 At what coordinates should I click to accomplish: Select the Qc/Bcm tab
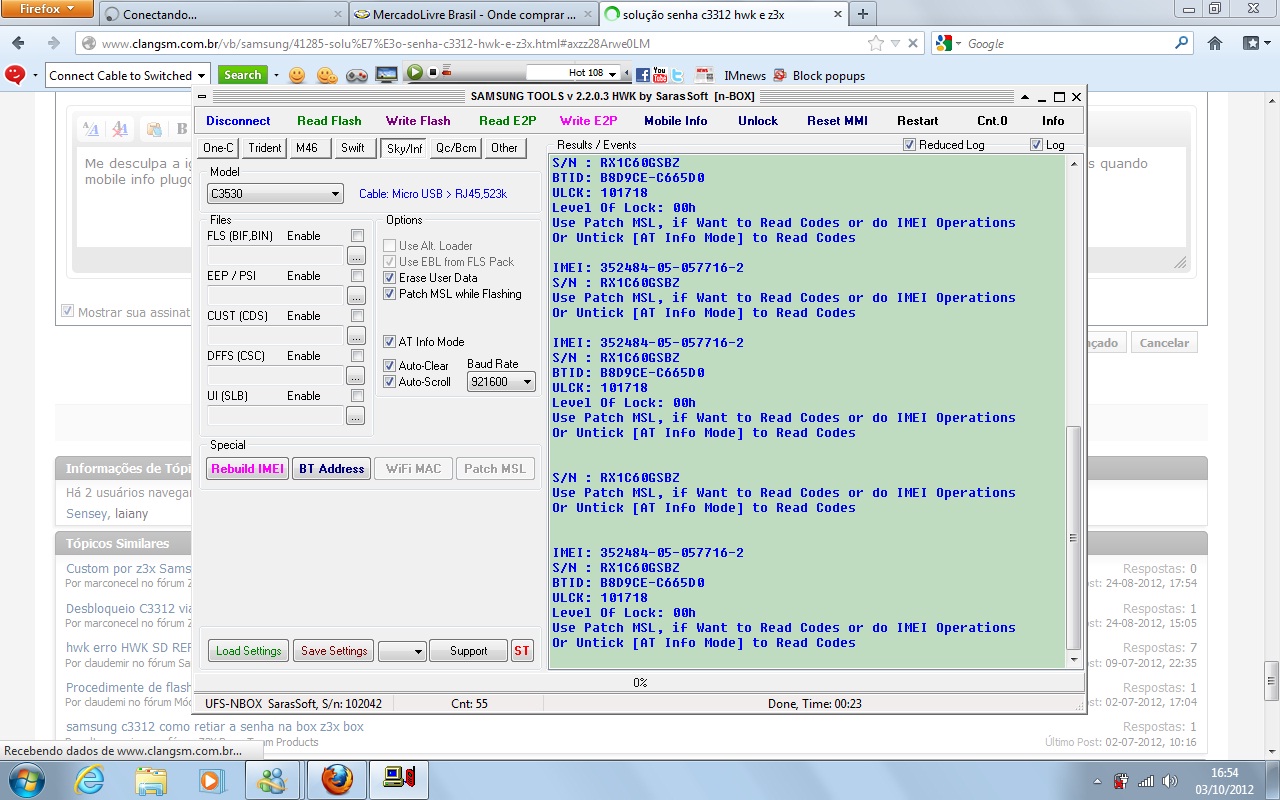pyautogui.click(x=456, y=148)
